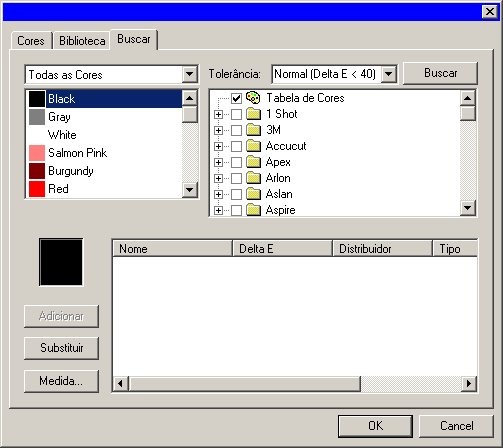Expand the 3M tree node

pyautogui.click(x=218, y=130)
